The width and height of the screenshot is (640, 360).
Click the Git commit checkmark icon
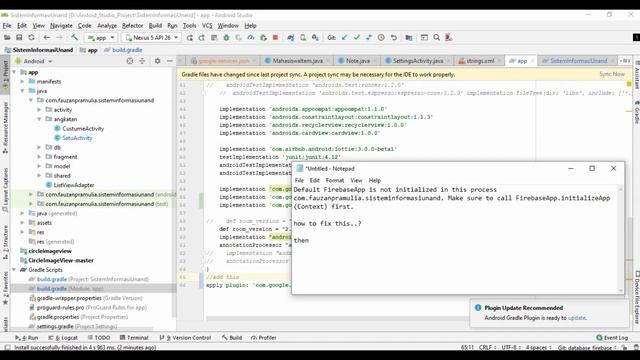click(x=357, y=38)
